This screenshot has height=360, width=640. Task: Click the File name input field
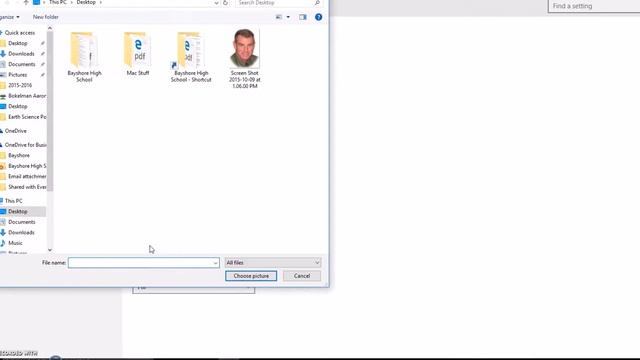[144, 263]
